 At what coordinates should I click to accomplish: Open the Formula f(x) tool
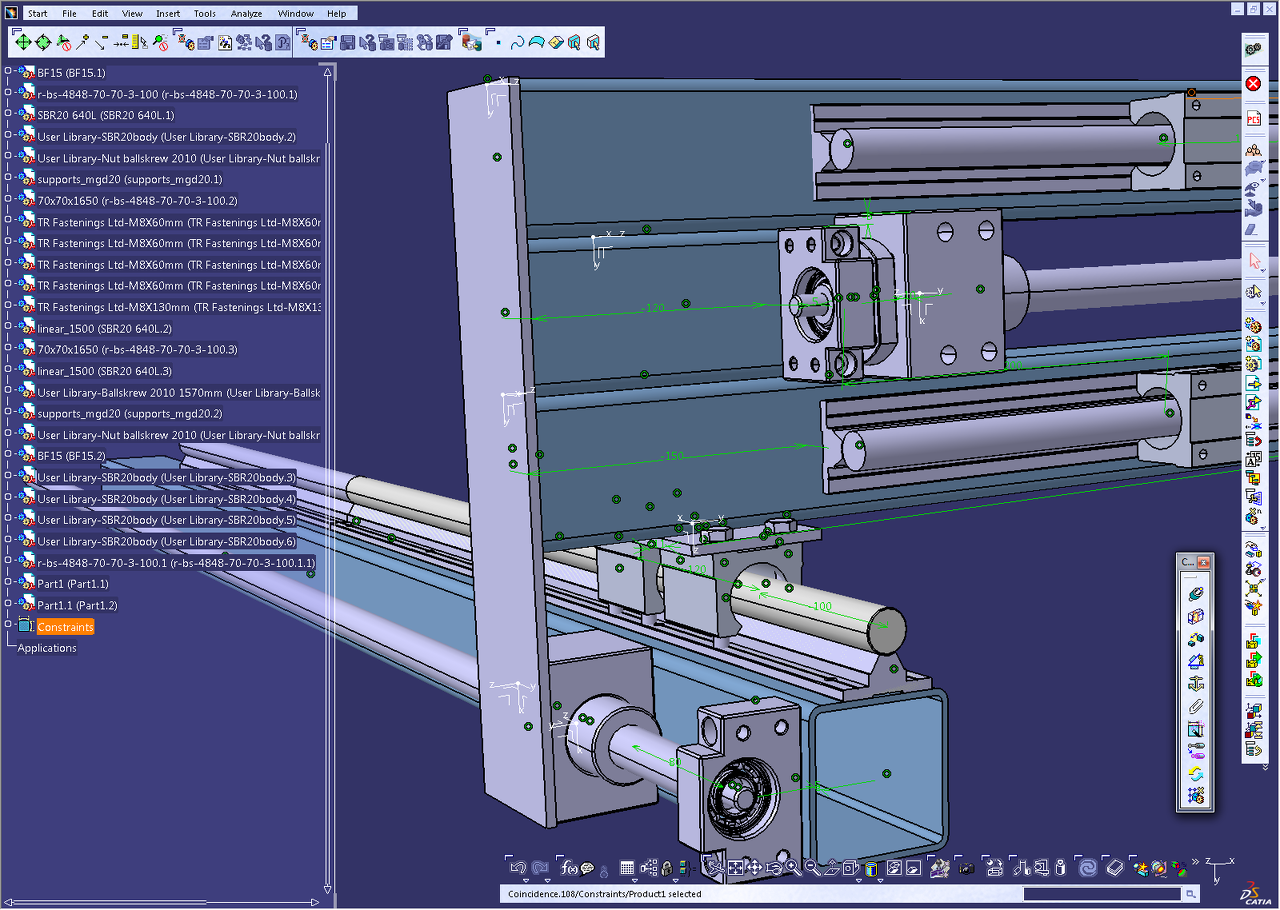tap(569, 867)
